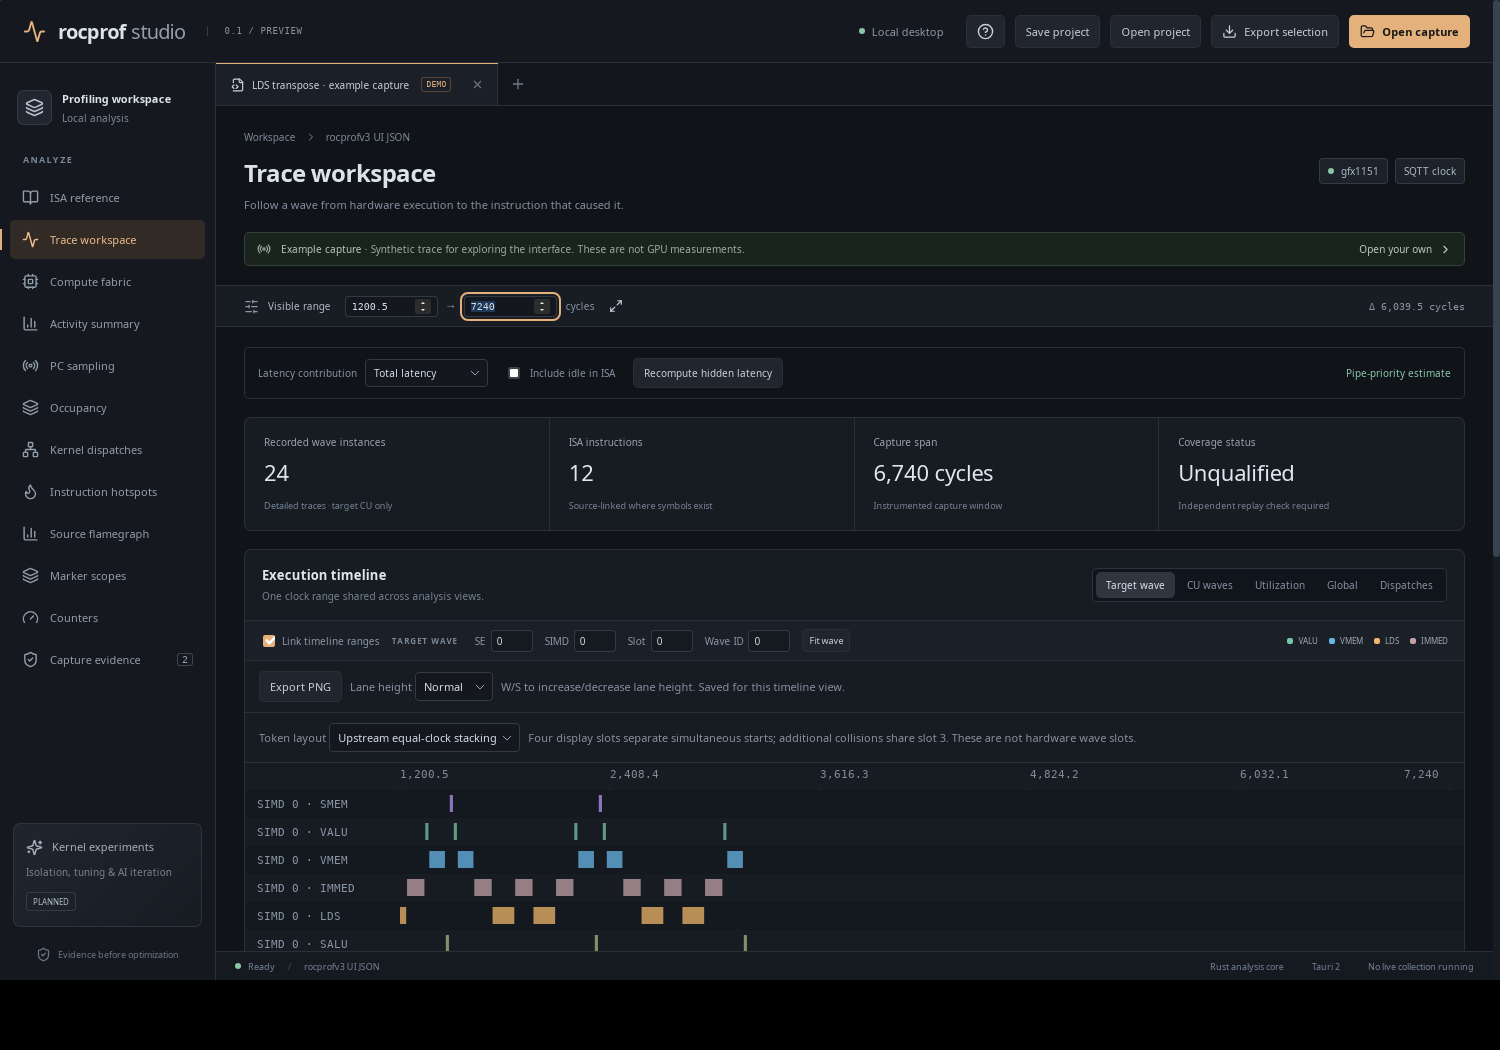
Task: Go to Compute fabric view
Action: [107, 282]
